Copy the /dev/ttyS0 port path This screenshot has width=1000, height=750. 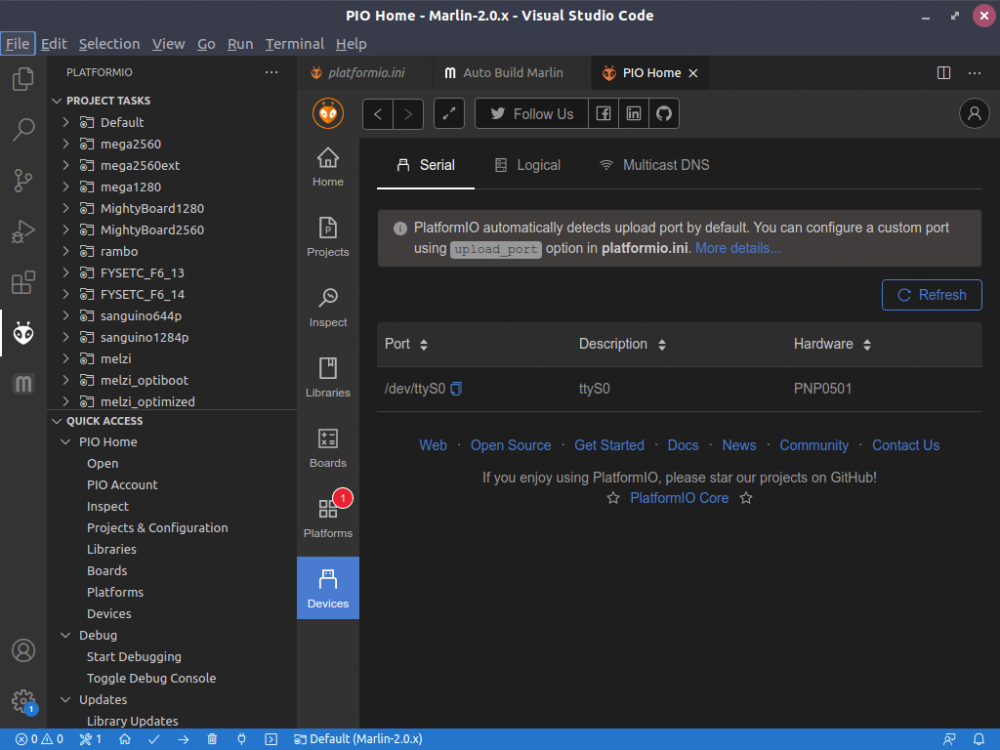(x=456, y=388)
